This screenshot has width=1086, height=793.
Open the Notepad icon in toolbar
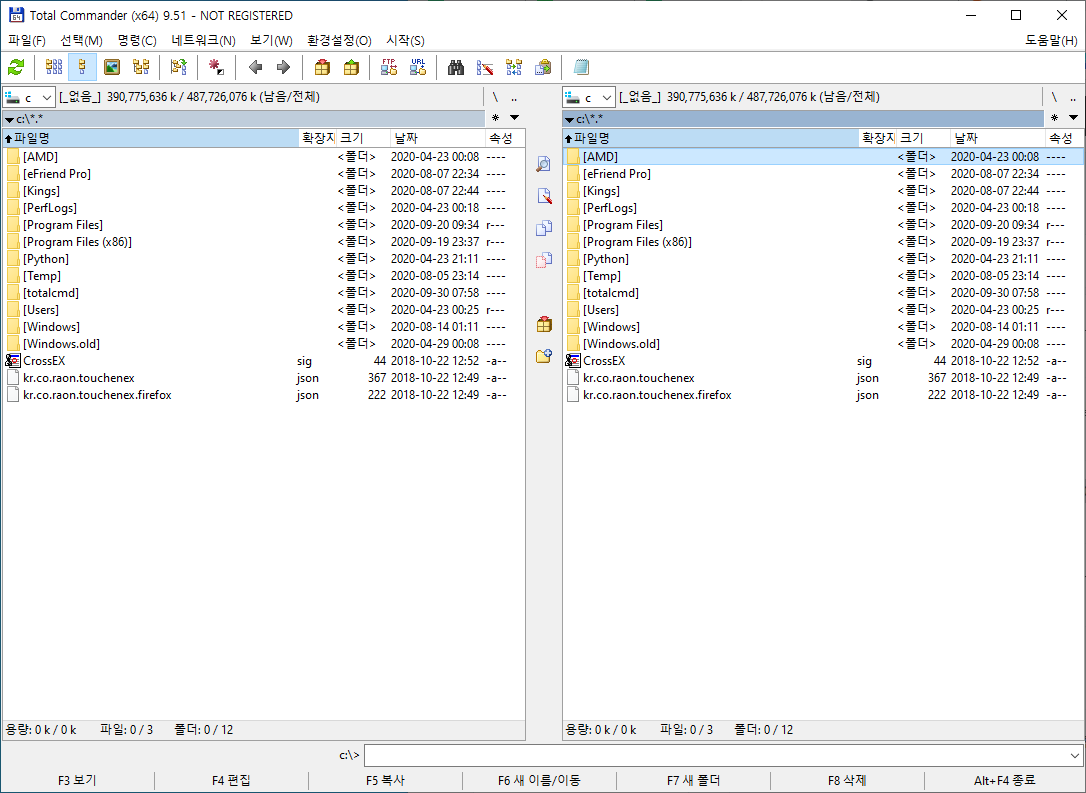(x=581, y=67)
